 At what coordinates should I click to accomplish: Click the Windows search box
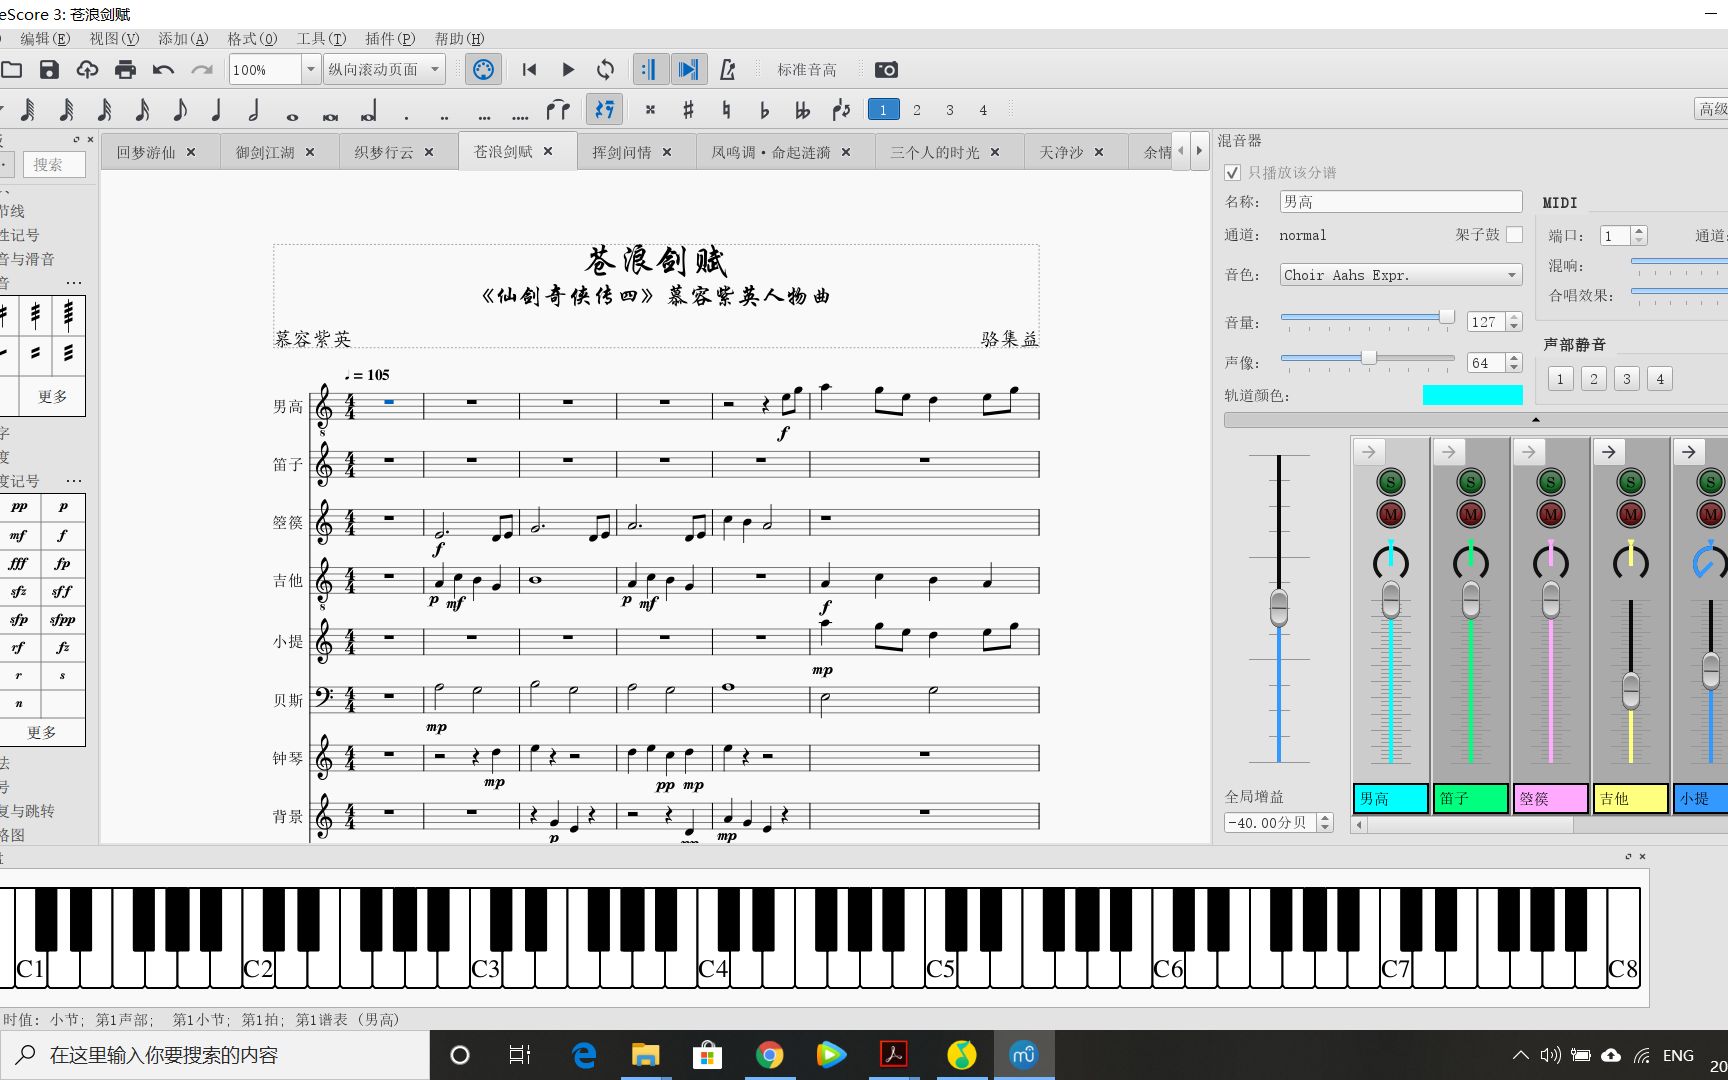(x=215, y=1055)
